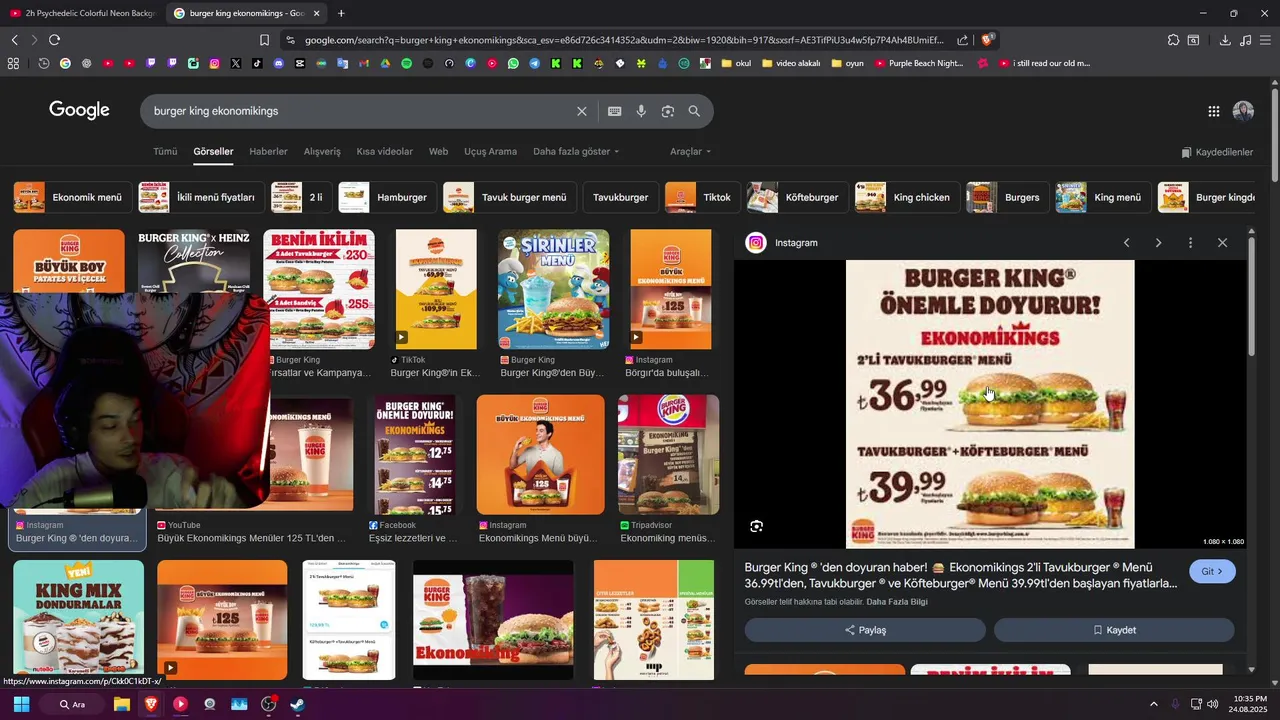Open File Explorer from the taskbar
This screenshot has height=720, width=1280.
pos(121,704)
